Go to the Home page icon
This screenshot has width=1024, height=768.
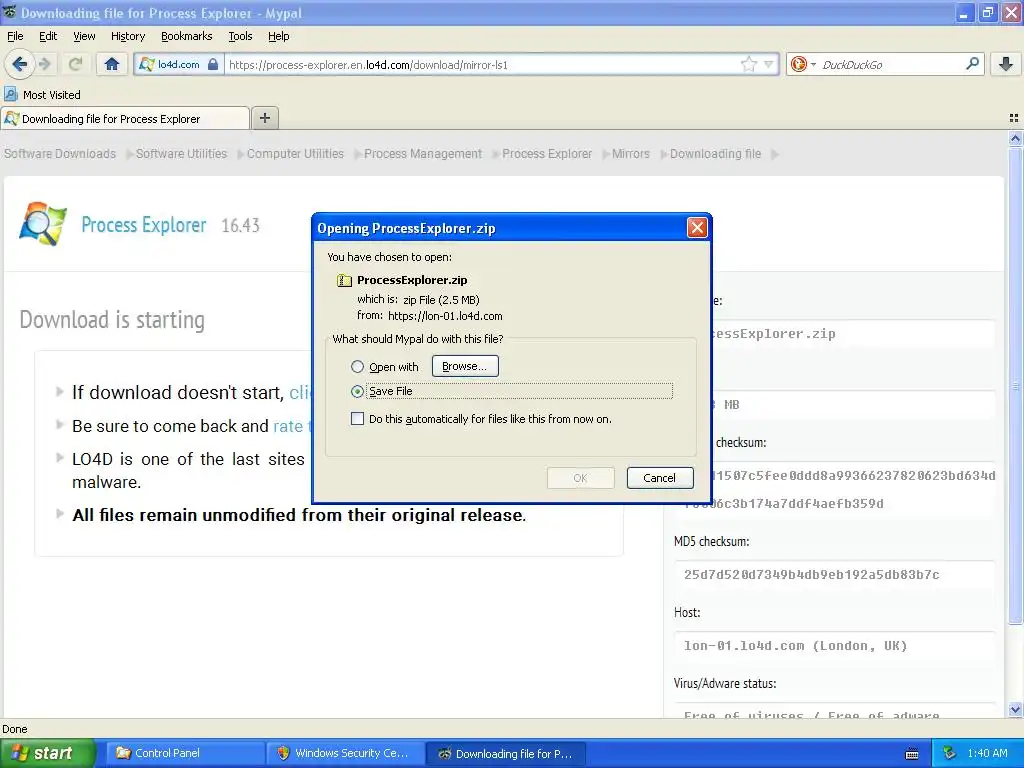112,64
